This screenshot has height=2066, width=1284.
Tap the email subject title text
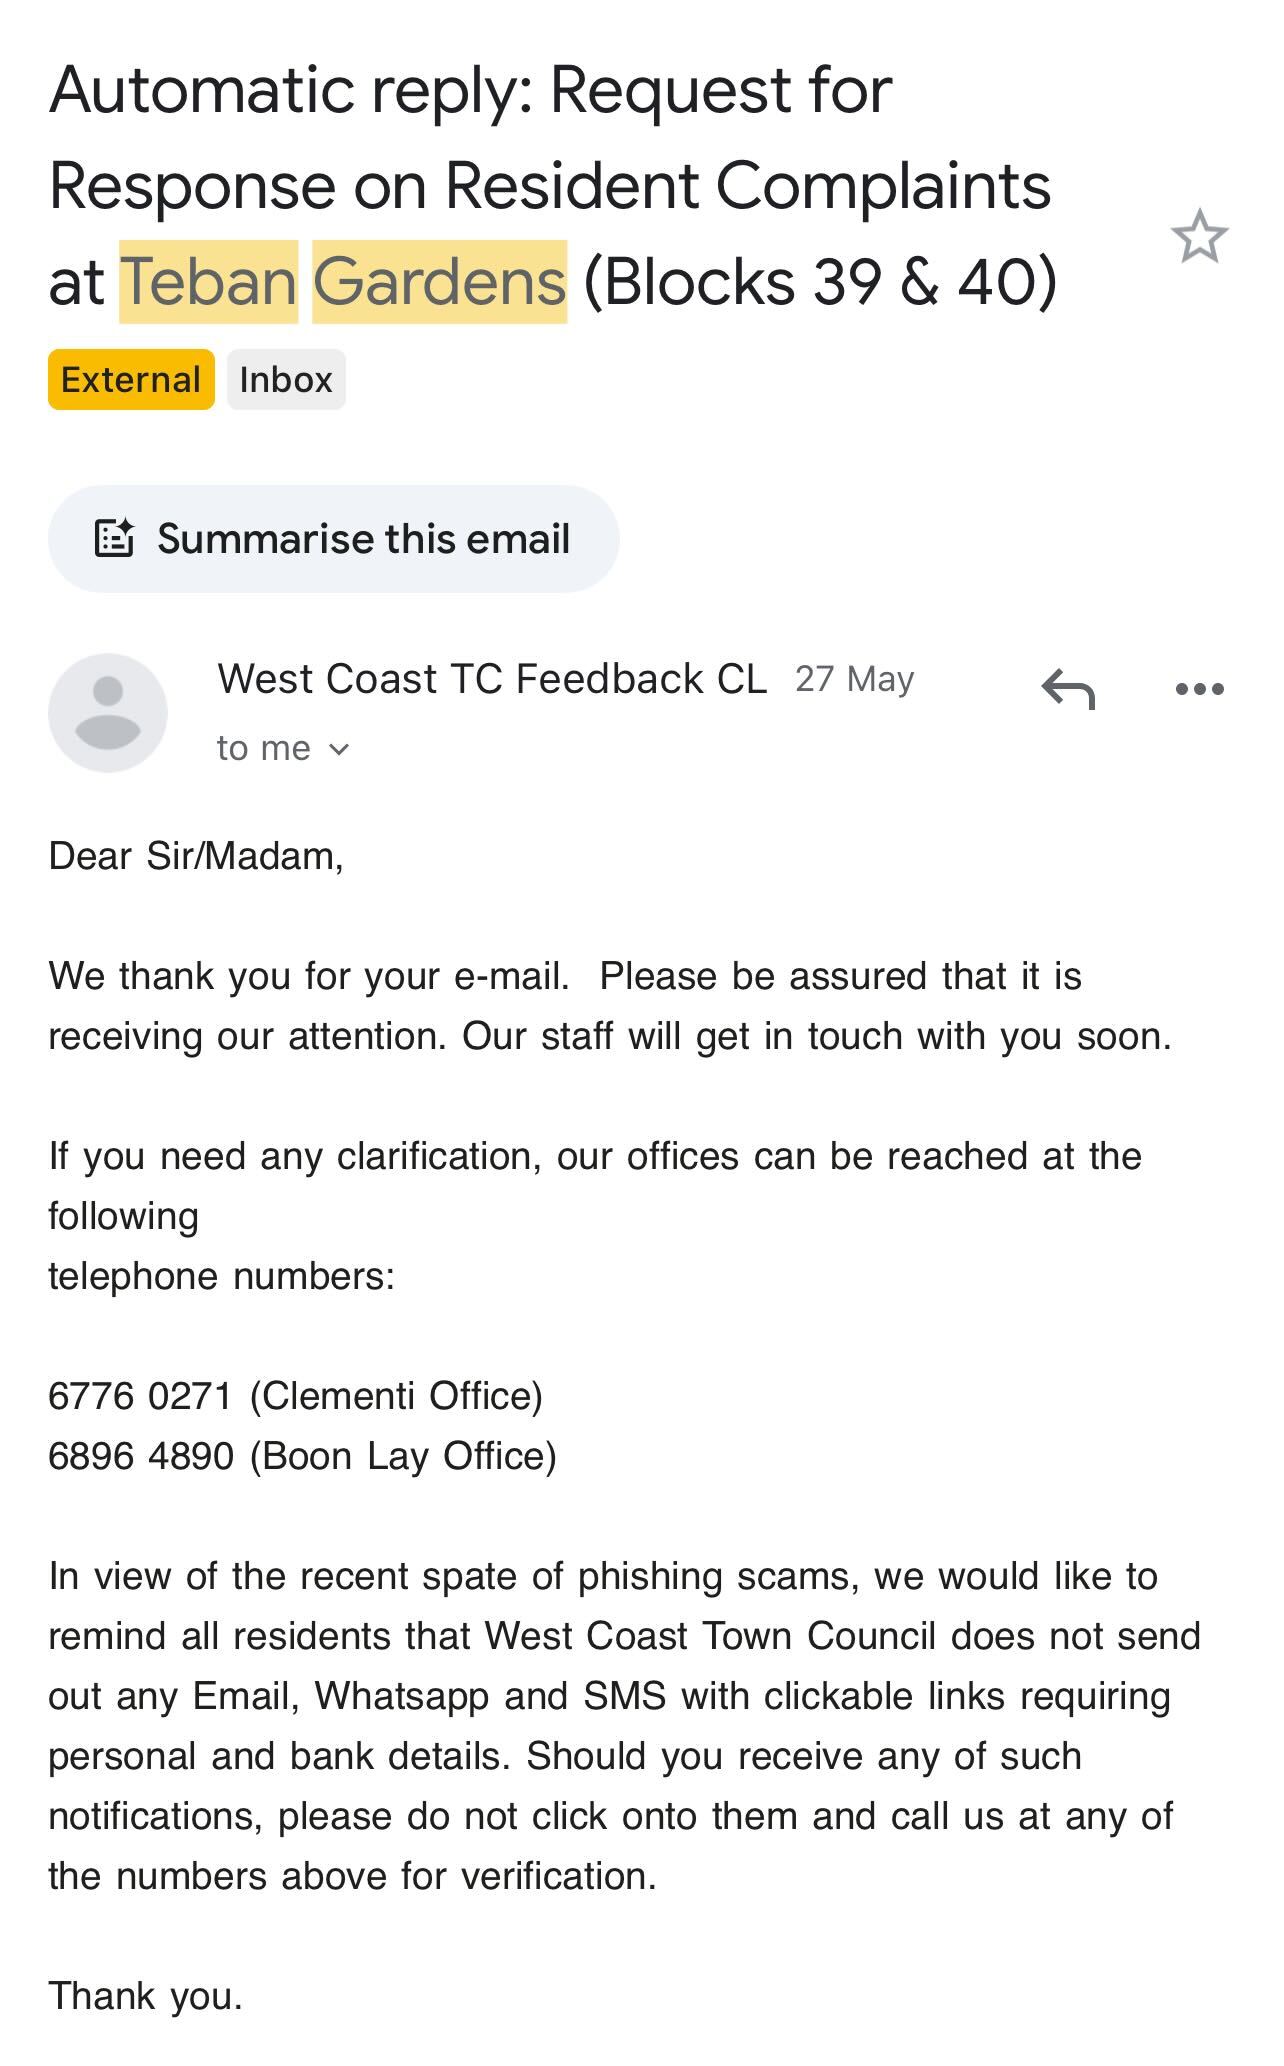pos(553,186)
